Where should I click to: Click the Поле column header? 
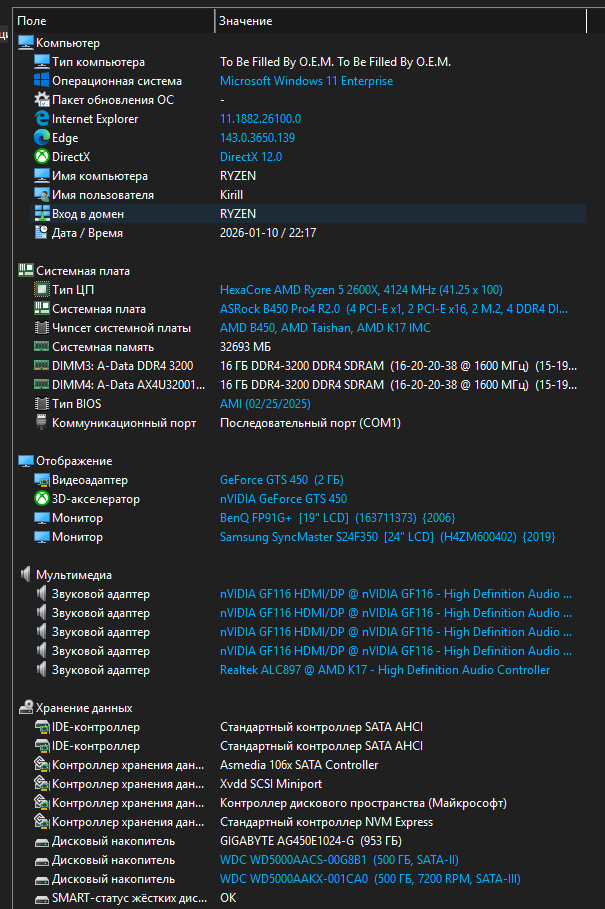(113, 21)
